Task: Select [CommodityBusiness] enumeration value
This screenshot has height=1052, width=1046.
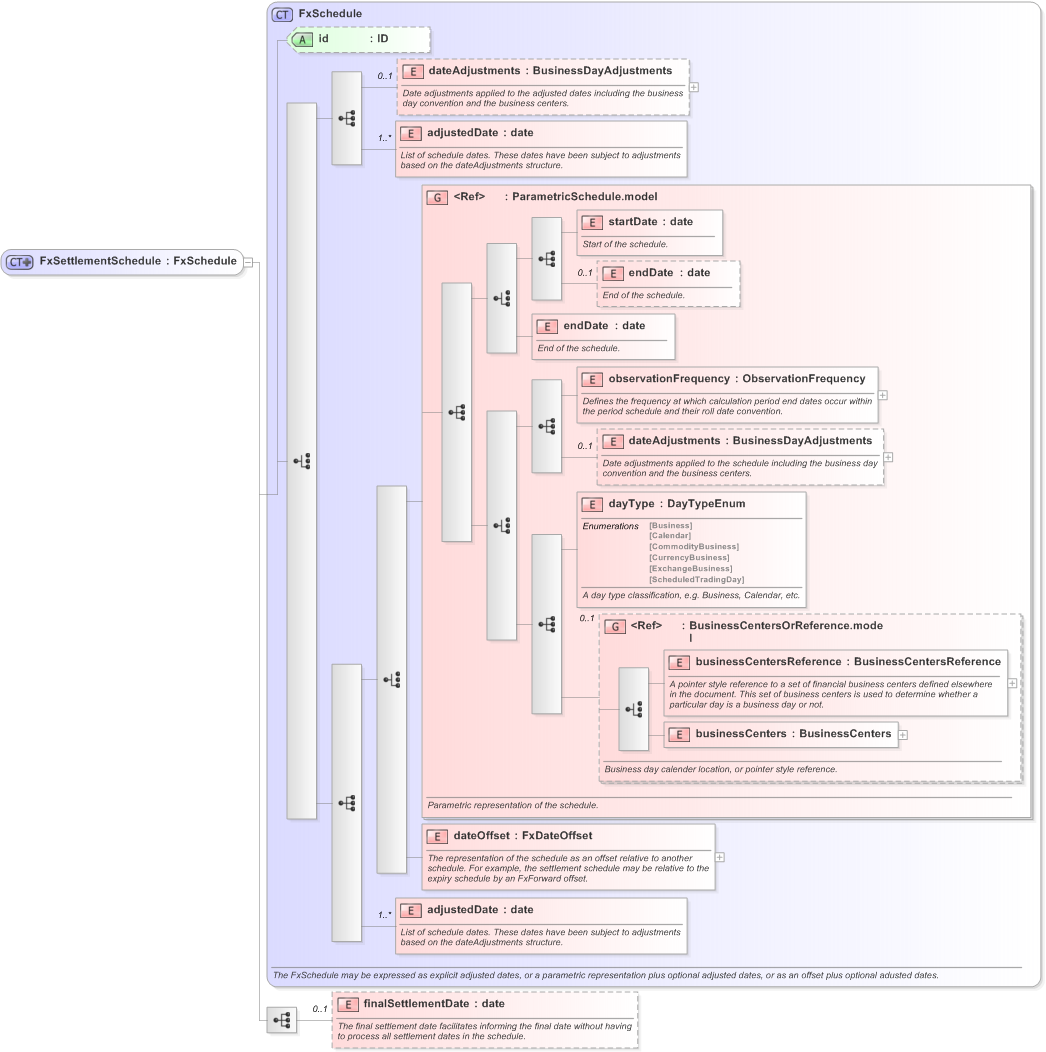Action: 694,547
